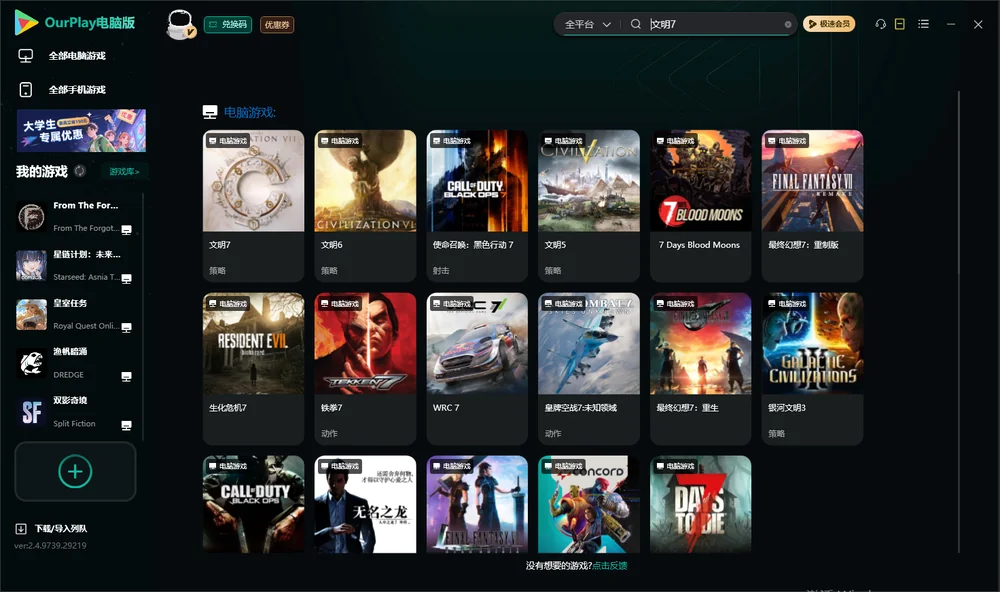Click the refresh icon beside 我的游戏
Viewport: 1000px width, 592px height.
pyautogui.click(x=80, y=171)
